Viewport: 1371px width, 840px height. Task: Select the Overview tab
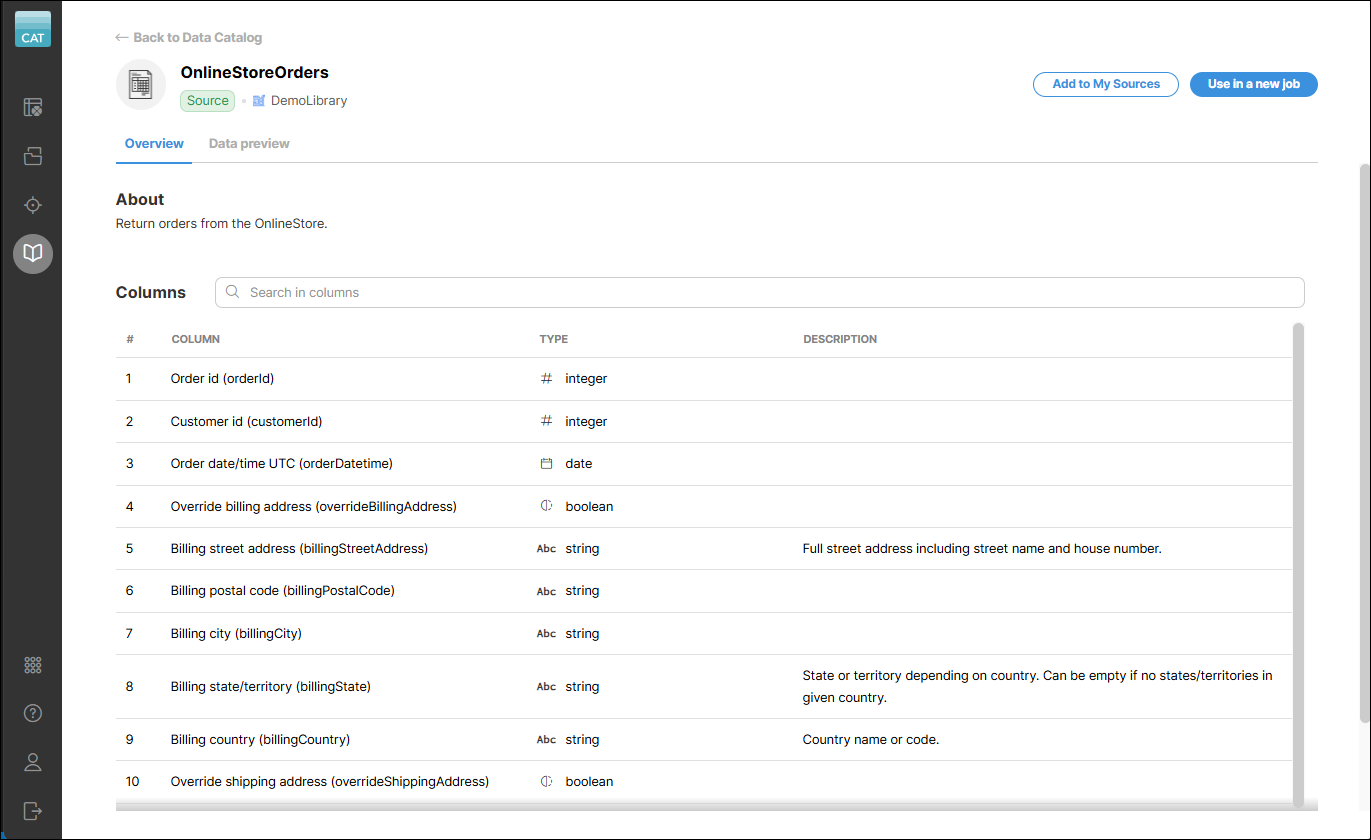[154, 144]
